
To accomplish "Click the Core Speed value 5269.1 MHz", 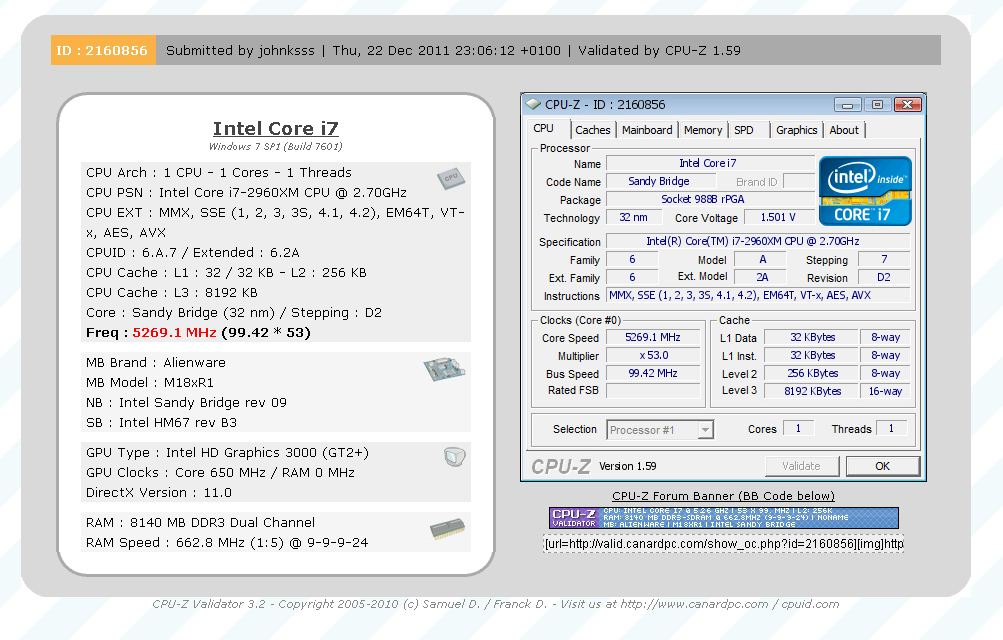I will pos(652,338).
